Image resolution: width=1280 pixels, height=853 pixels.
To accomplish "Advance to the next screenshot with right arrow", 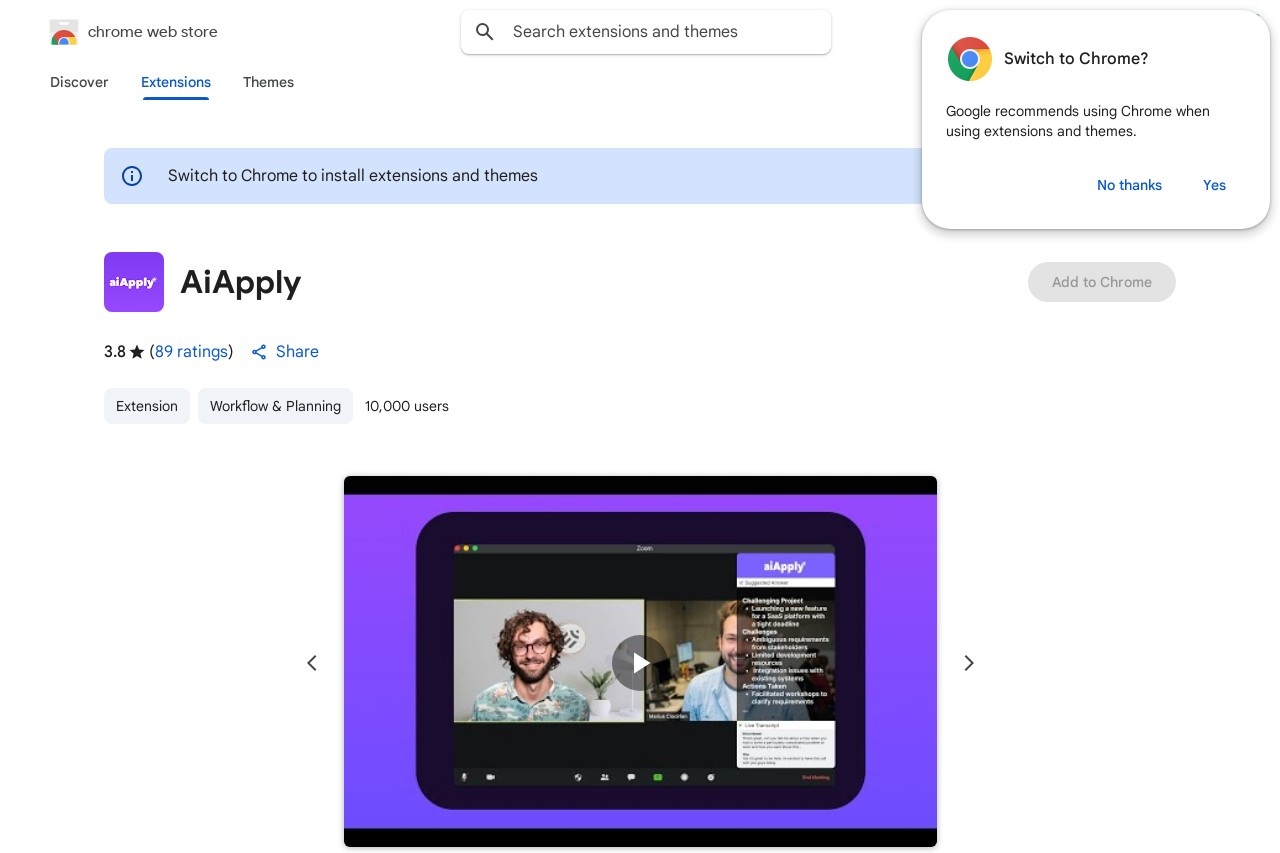I will click(968, 663).
